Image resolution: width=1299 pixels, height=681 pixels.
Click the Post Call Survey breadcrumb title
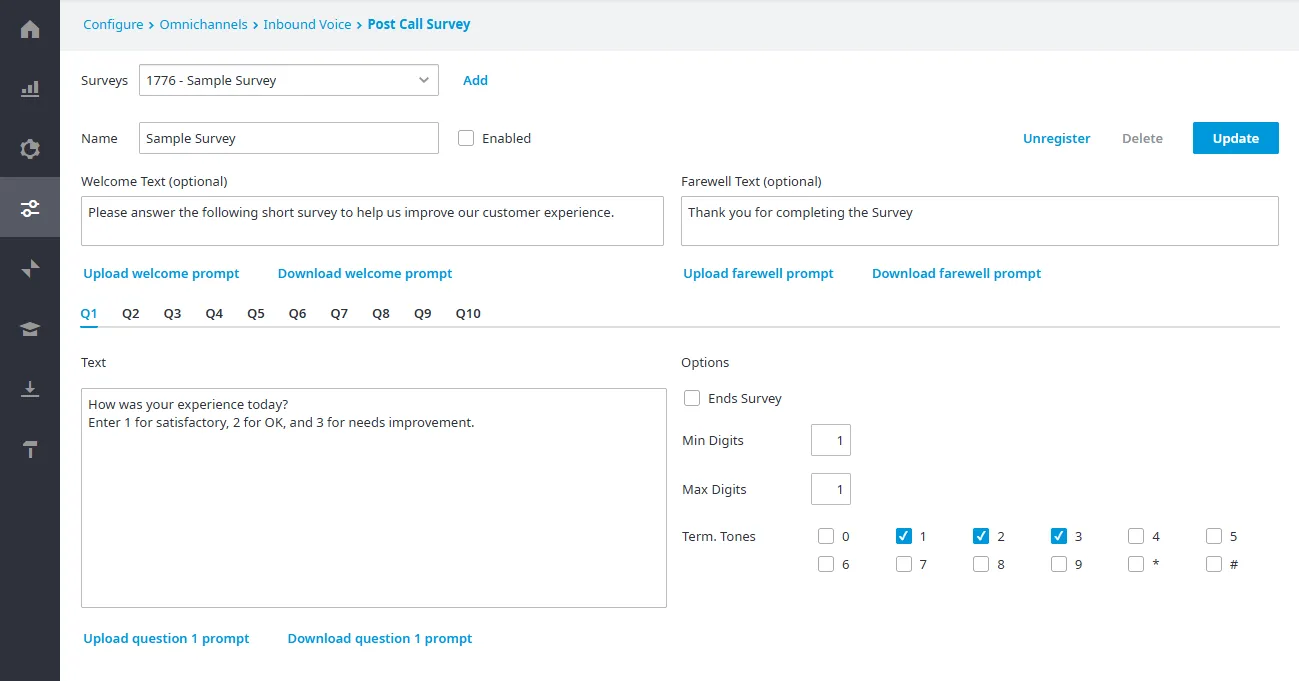coord(419,24)
